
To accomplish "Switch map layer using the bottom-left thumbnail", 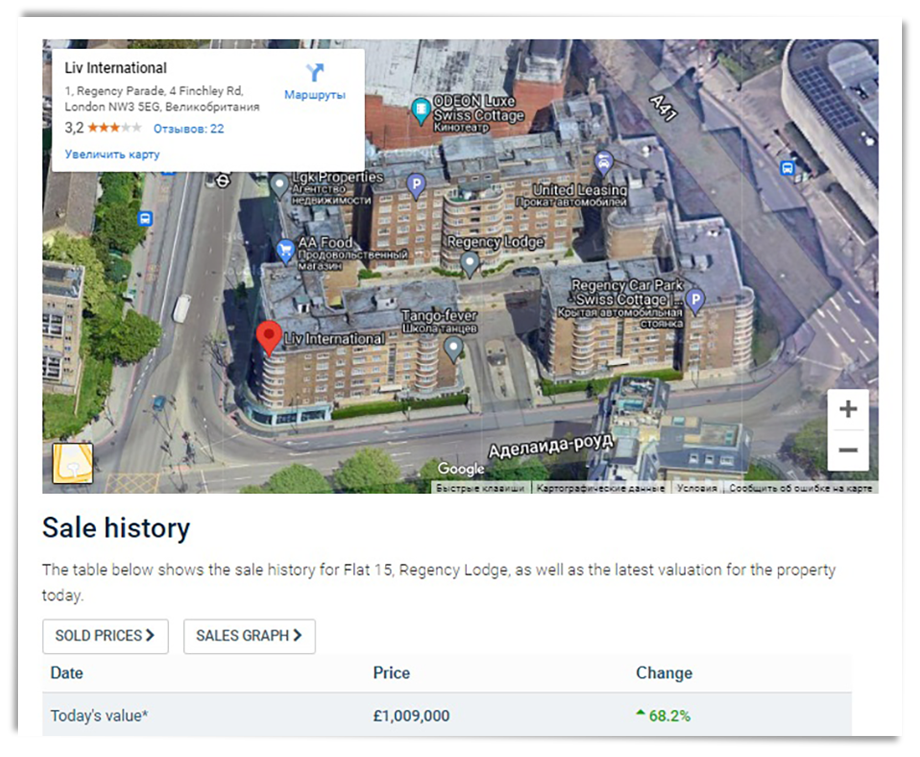I will click(x=73, y=464).
